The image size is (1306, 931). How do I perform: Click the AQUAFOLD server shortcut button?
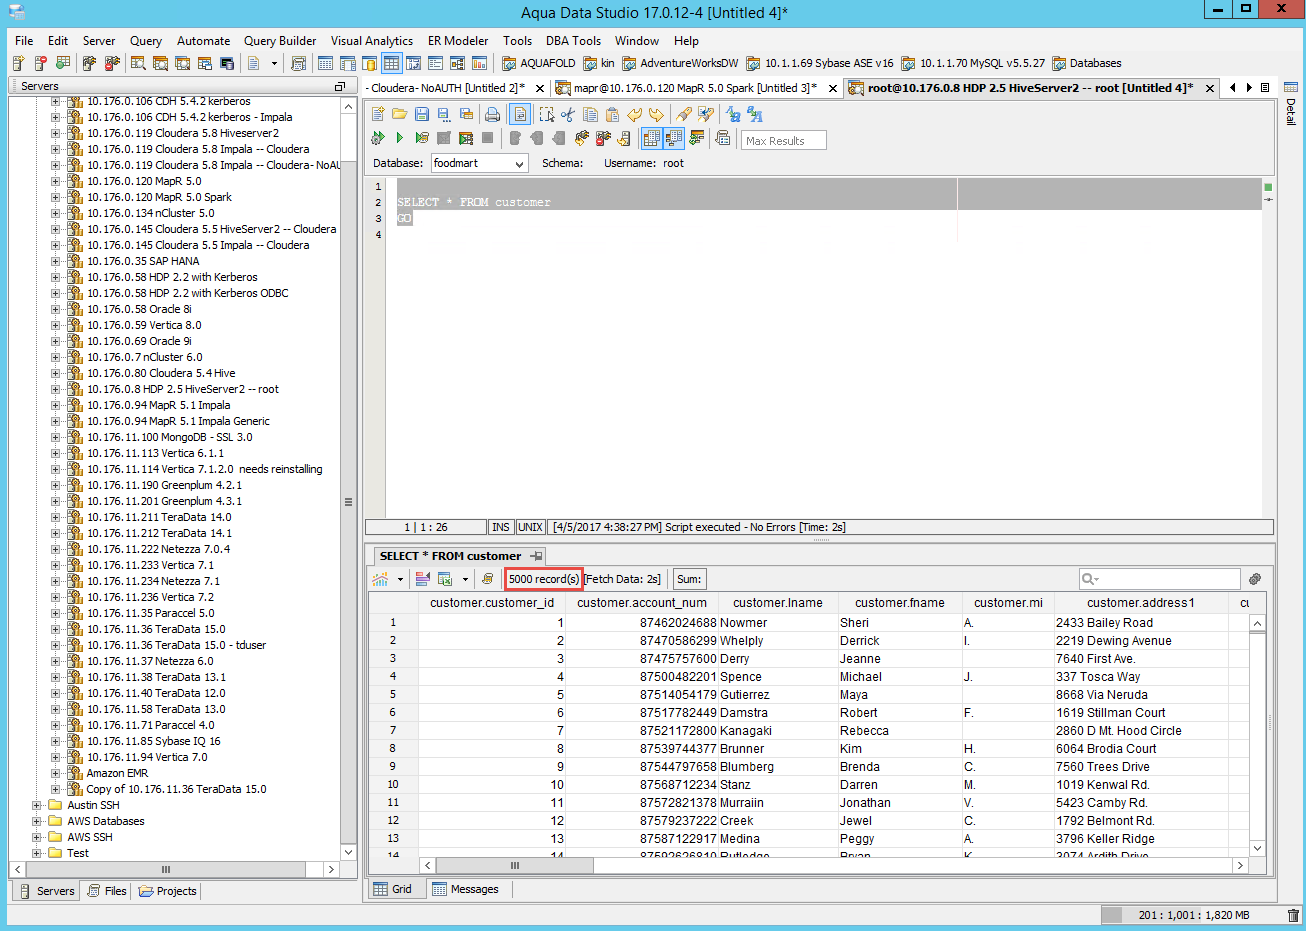tap(539, 63)
